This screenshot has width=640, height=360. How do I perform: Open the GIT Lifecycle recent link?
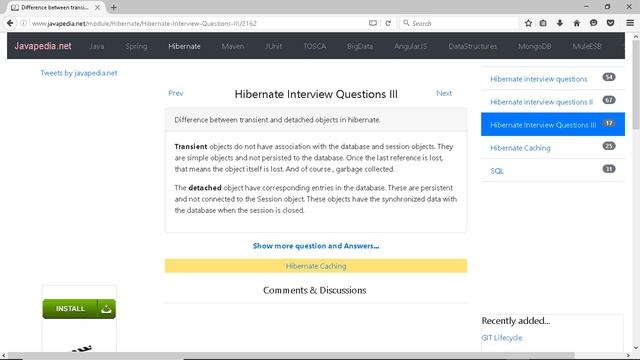click(x=502, y=338)
